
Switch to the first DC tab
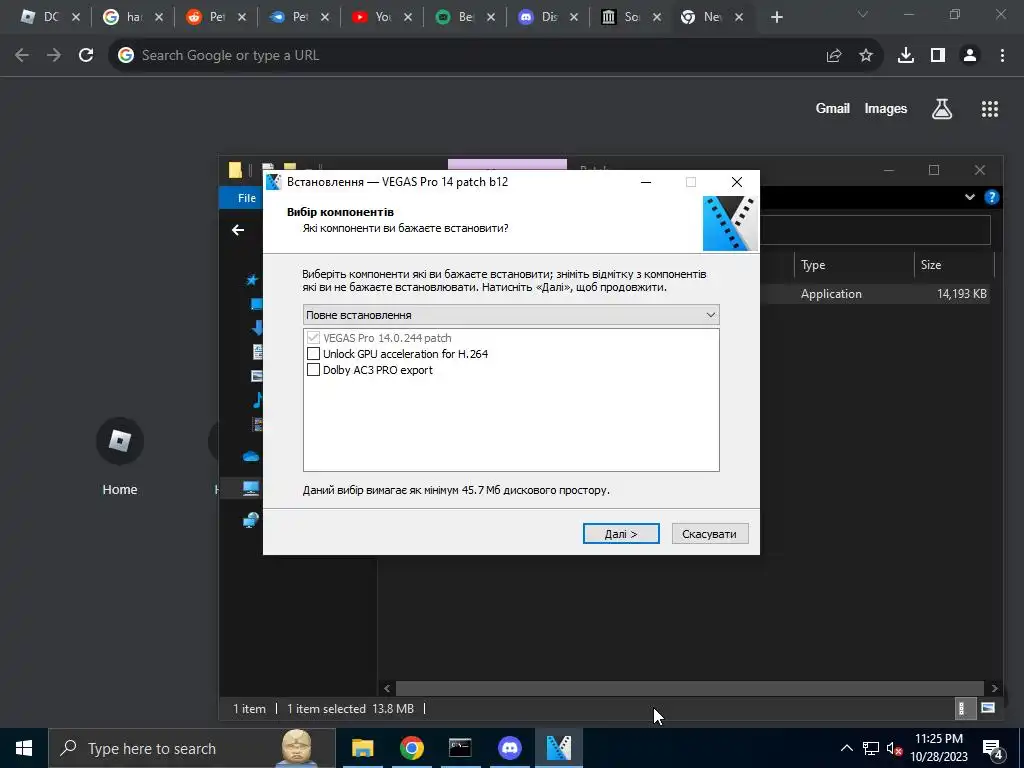[50, 17]
